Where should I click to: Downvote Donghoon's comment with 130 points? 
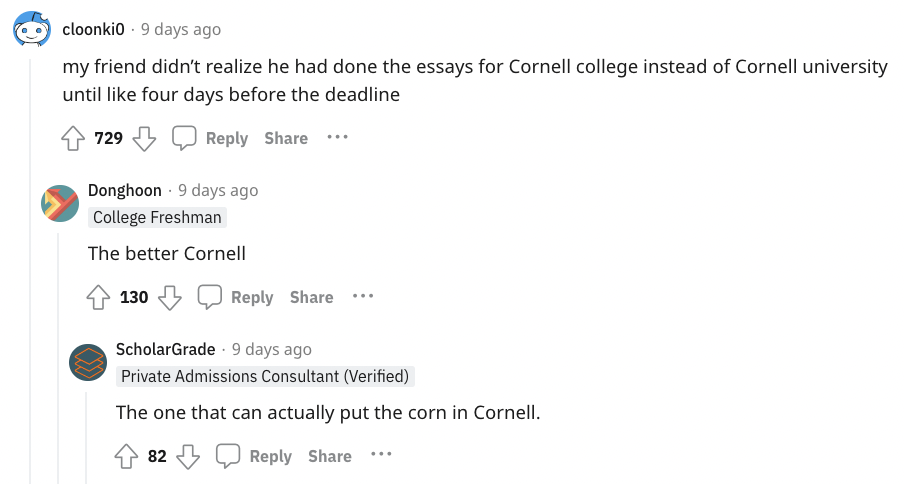tap(170, 297)
